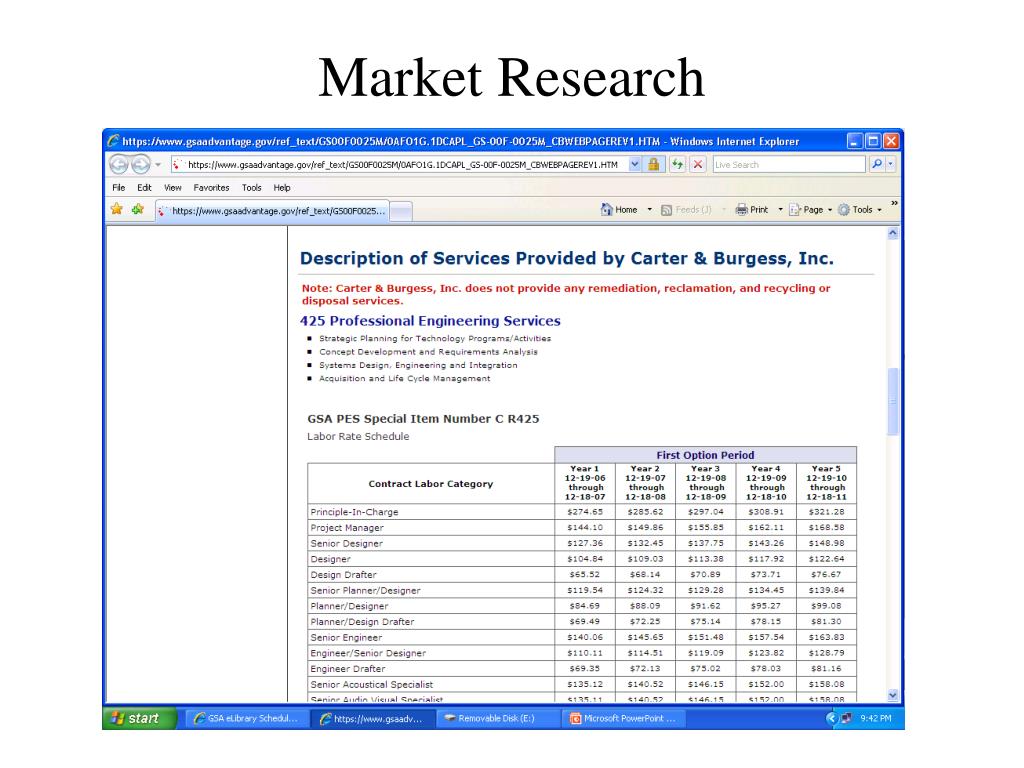Expand the address bar URL history dropdown

coord(635,165)
